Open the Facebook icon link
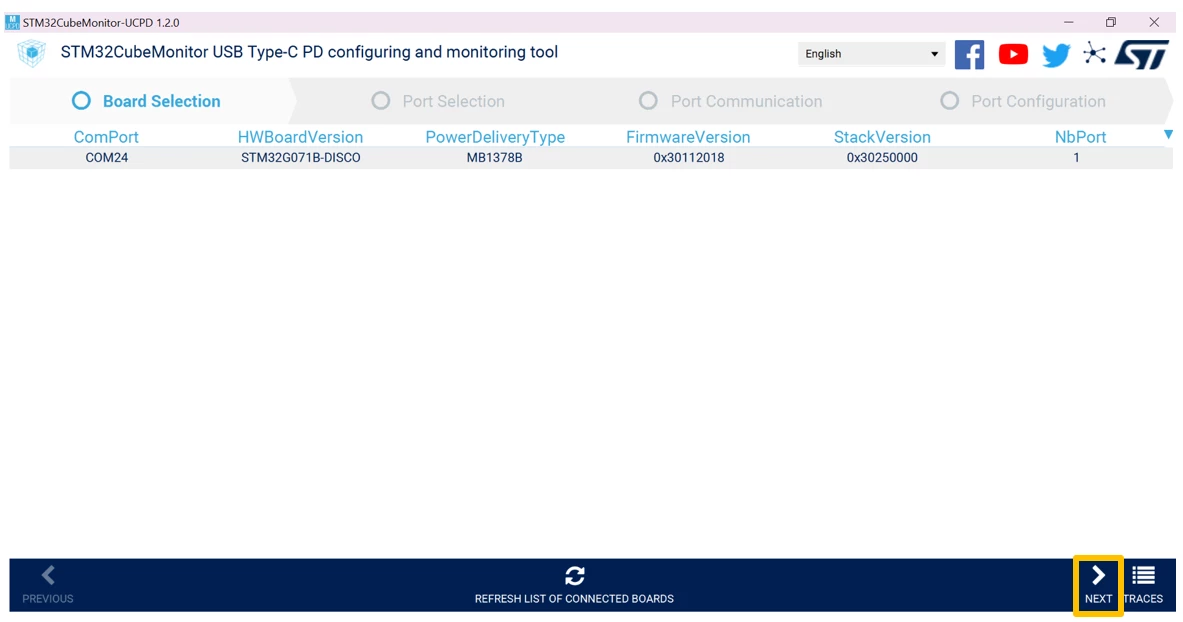Screen dimensions: 1183x622 pos(969,54)
